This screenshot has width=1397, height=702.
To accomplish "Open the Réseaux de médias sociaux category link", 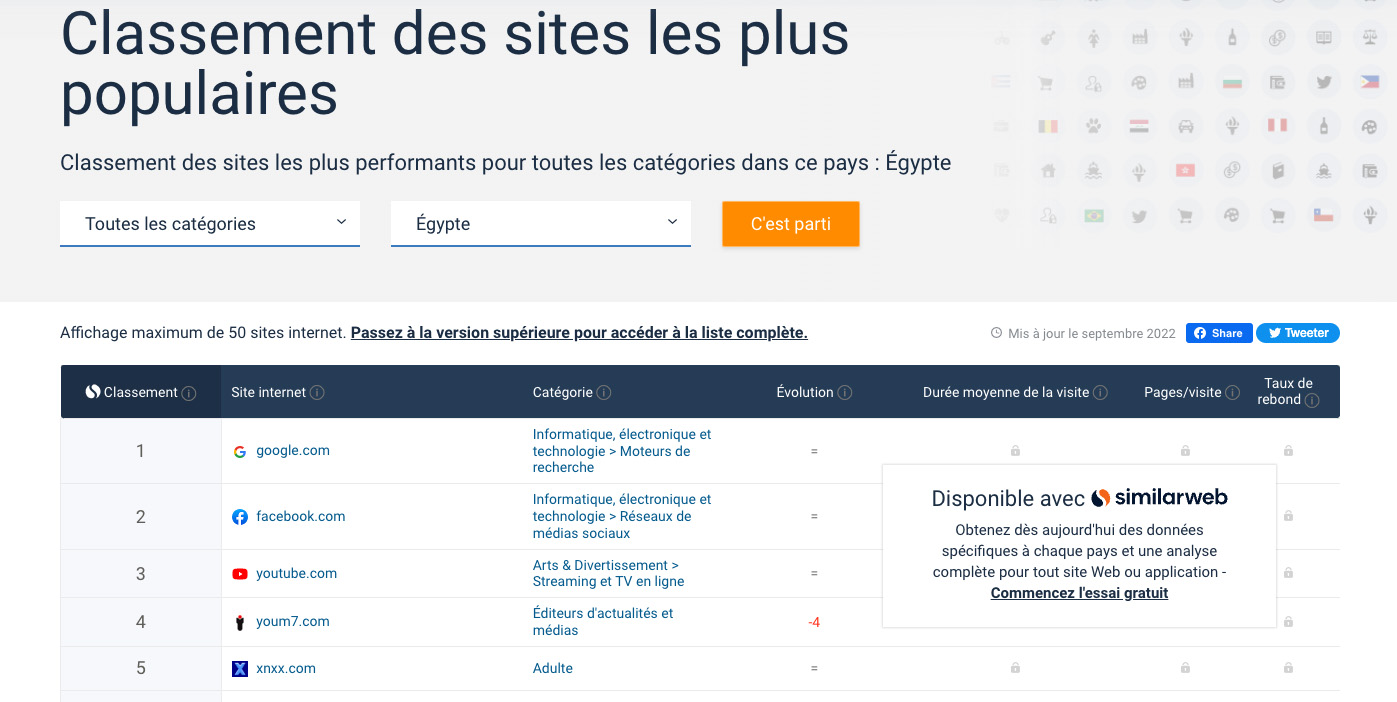I will (622, 516).
